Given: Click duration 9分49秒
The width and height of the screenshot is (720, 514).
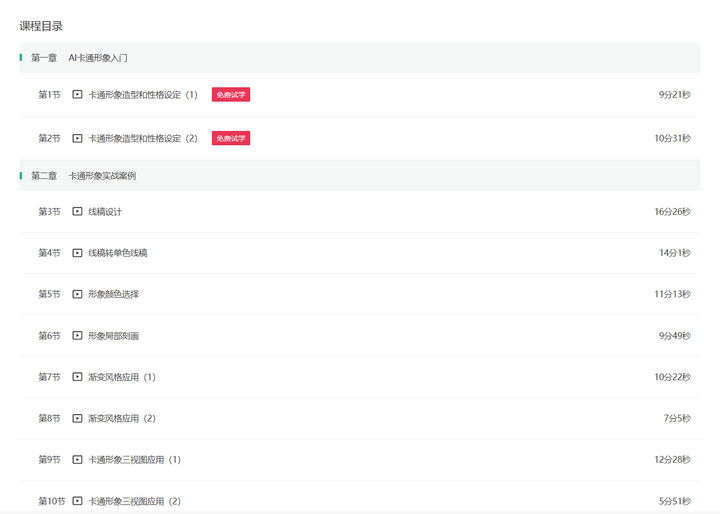Looking at the screenshot, I should point(675,336).
